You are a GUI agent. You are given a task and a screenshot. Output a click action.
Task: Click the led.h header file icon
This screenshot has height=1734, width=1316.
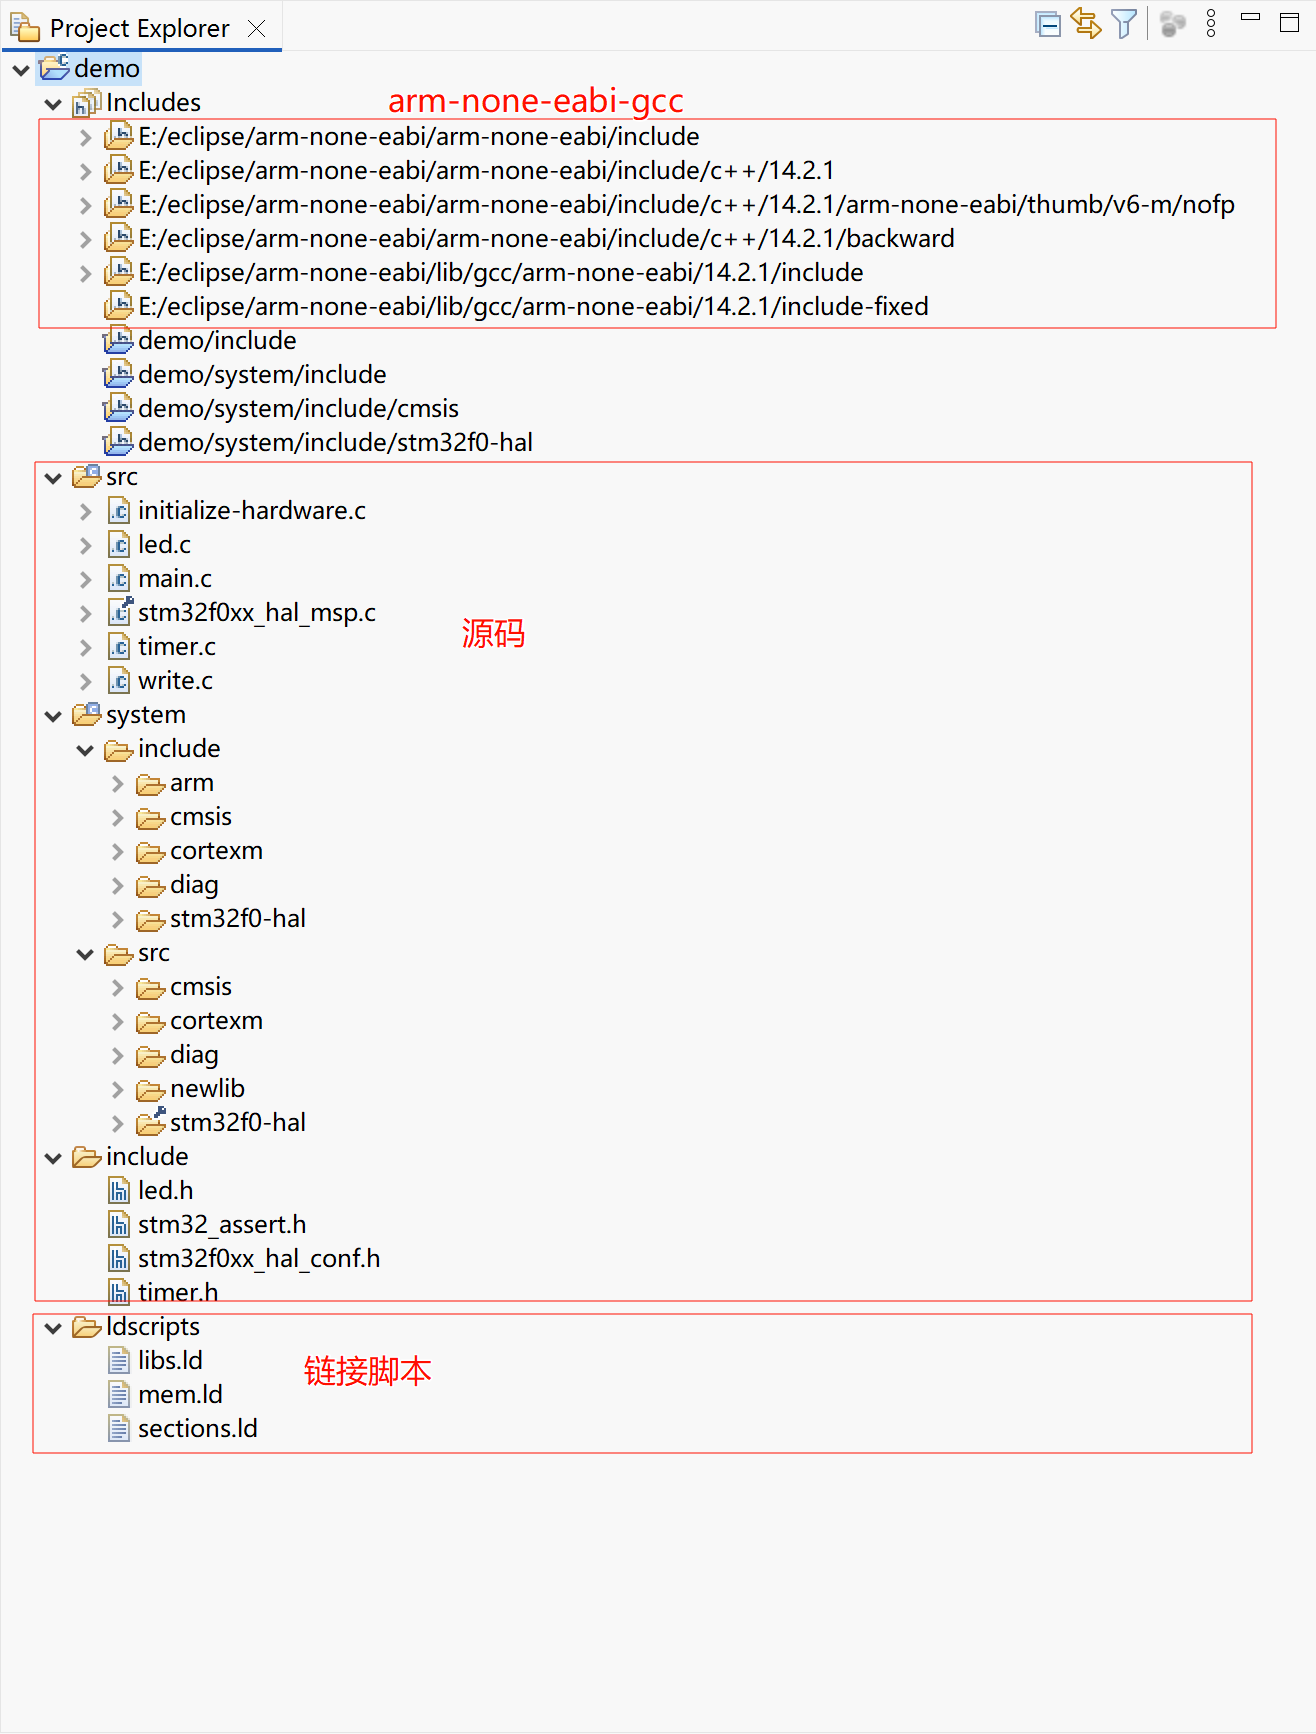pos(119,1190)
